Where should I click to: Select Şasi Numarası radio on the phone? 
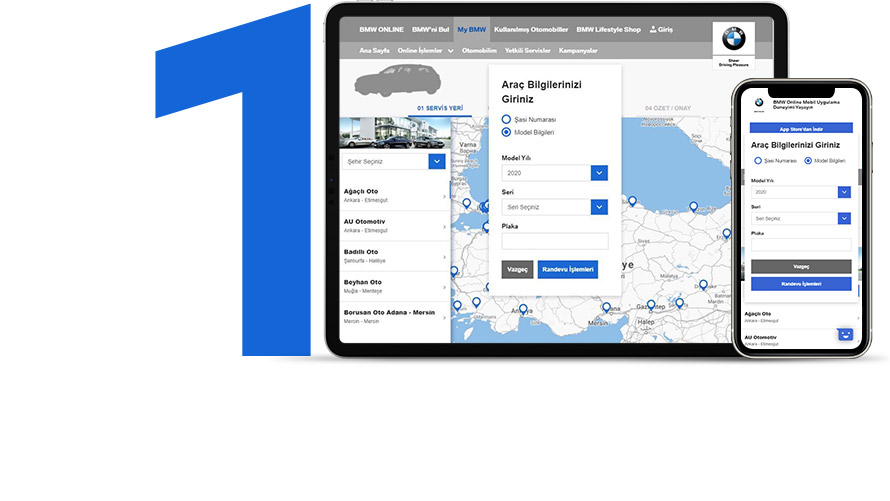[758, 161]
